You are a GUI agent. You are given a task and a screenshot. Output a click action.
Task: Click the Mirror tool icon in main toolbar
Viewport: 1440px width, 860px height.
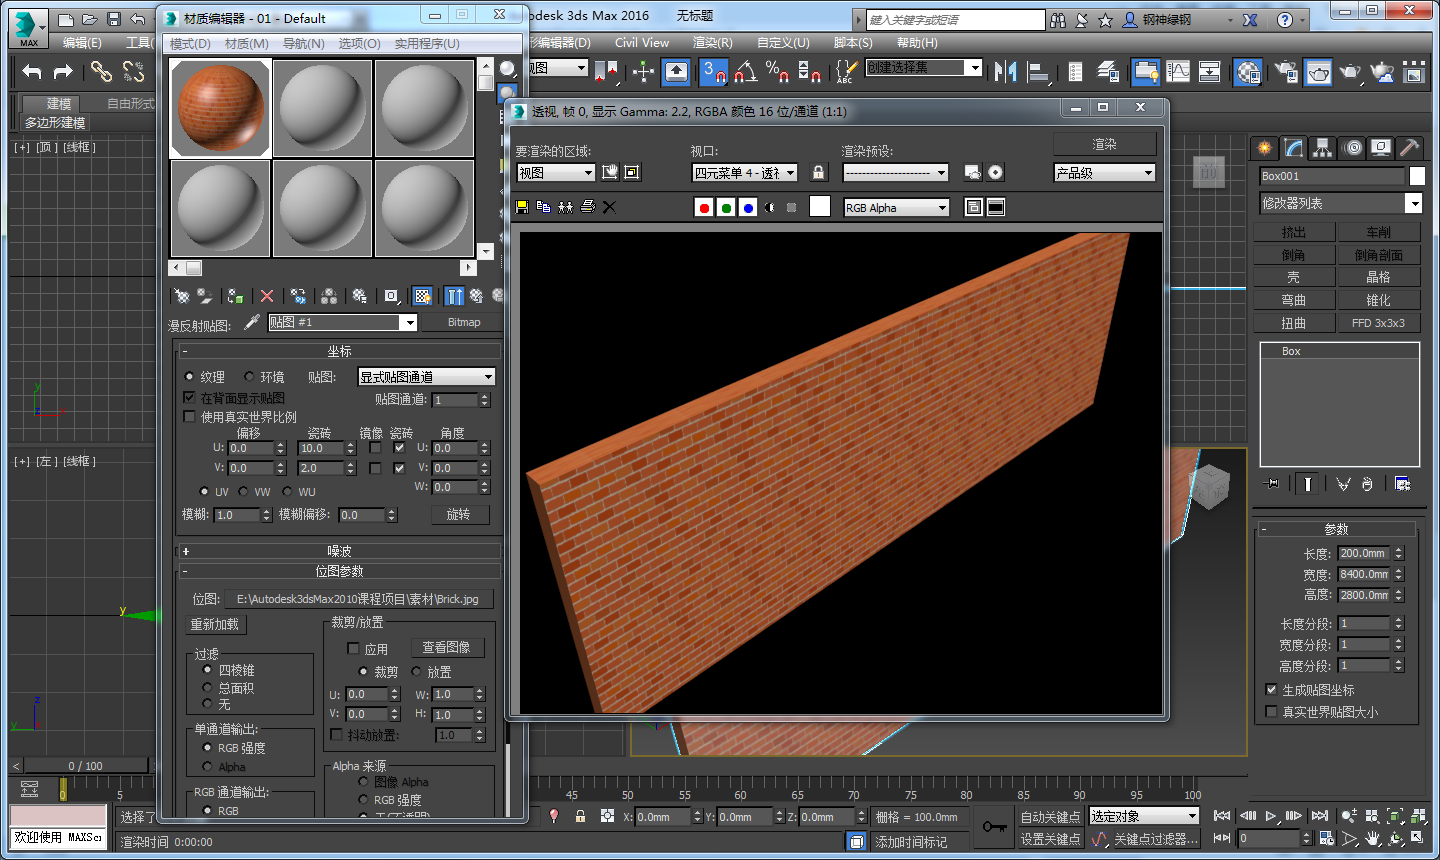[1006, 71]
